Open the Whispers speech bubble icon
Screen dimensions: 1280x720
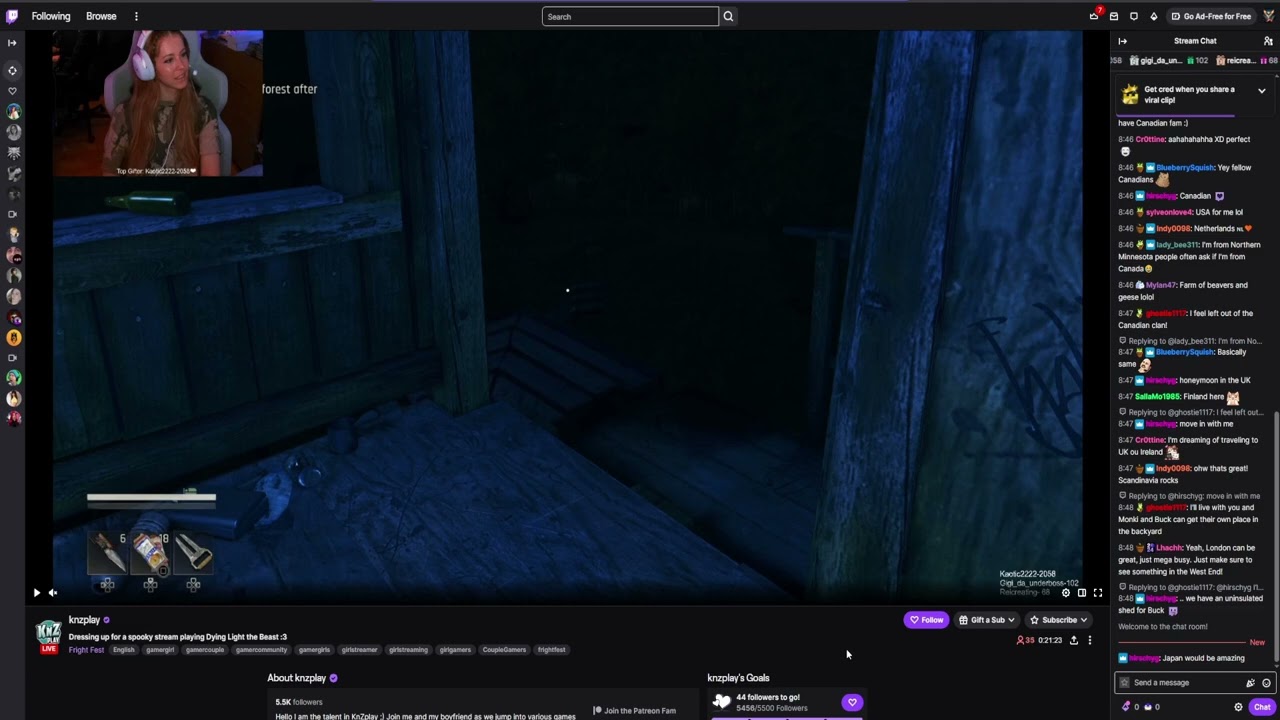point(1134,16)
